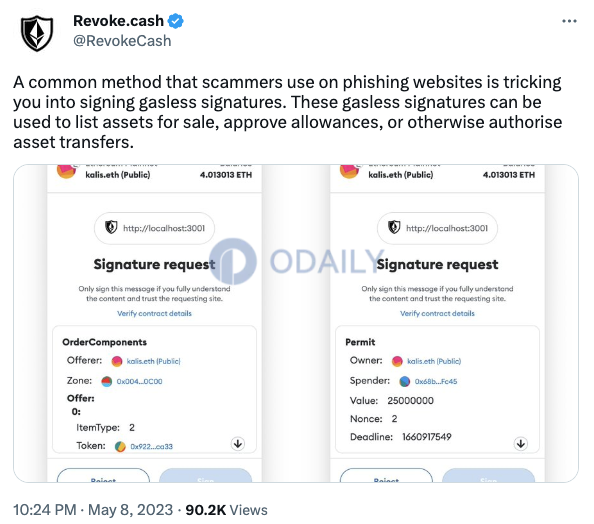Click Reject button in left signature request

pos(103,476)
